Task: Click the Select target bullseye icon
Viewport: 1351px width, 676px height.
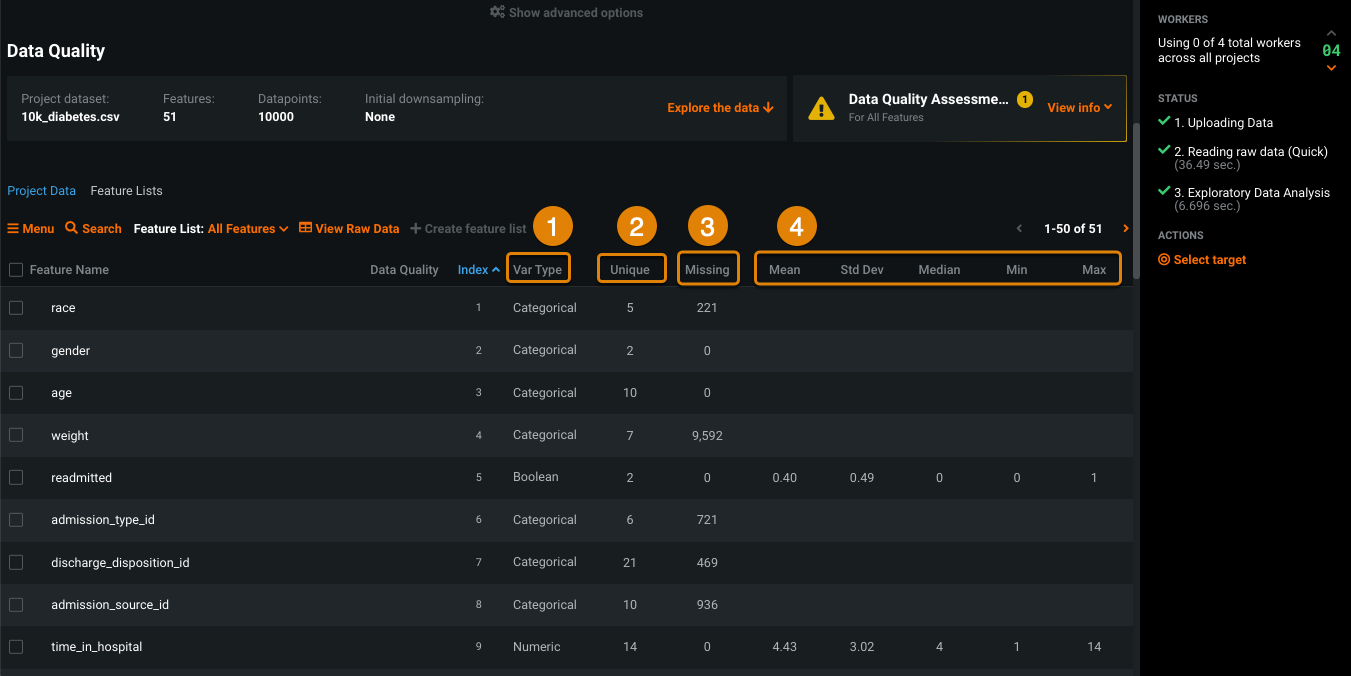Action: (1164, 260)
